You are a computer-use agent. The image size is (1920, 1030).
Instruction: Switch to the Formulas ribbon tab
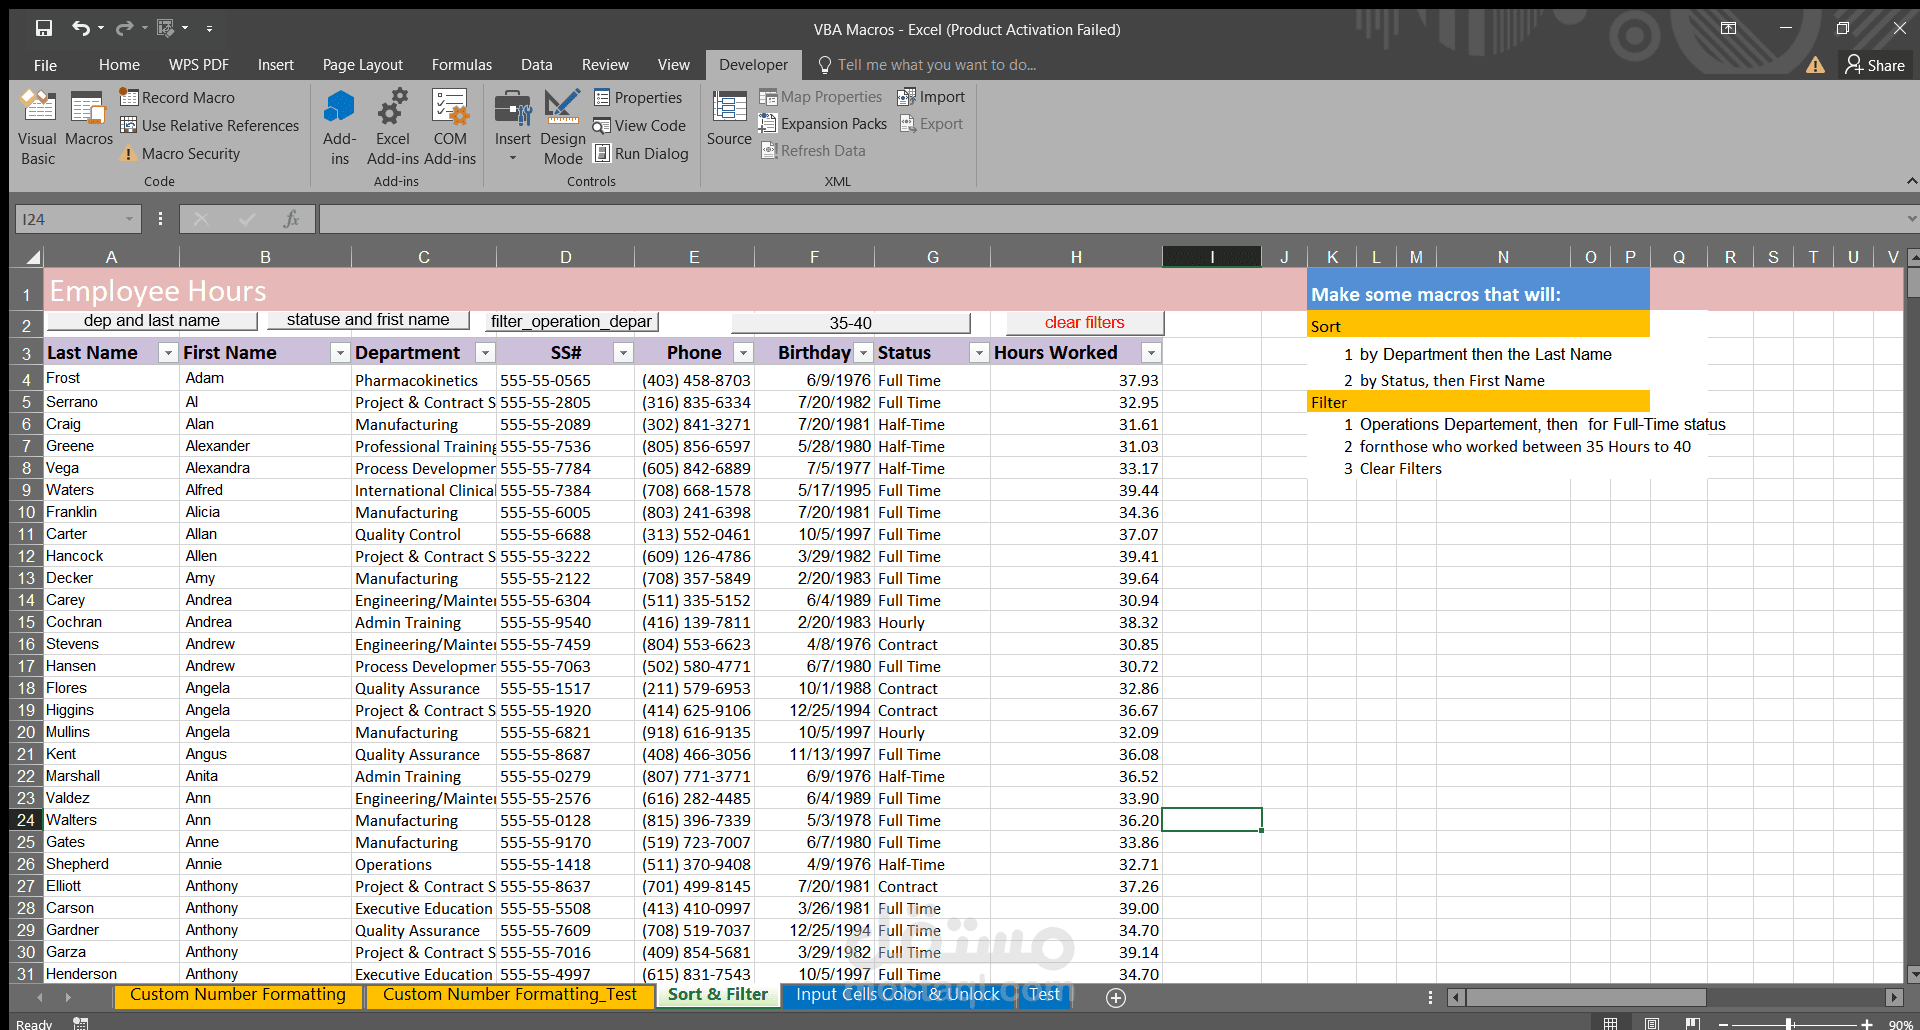[x=461, y=65]
